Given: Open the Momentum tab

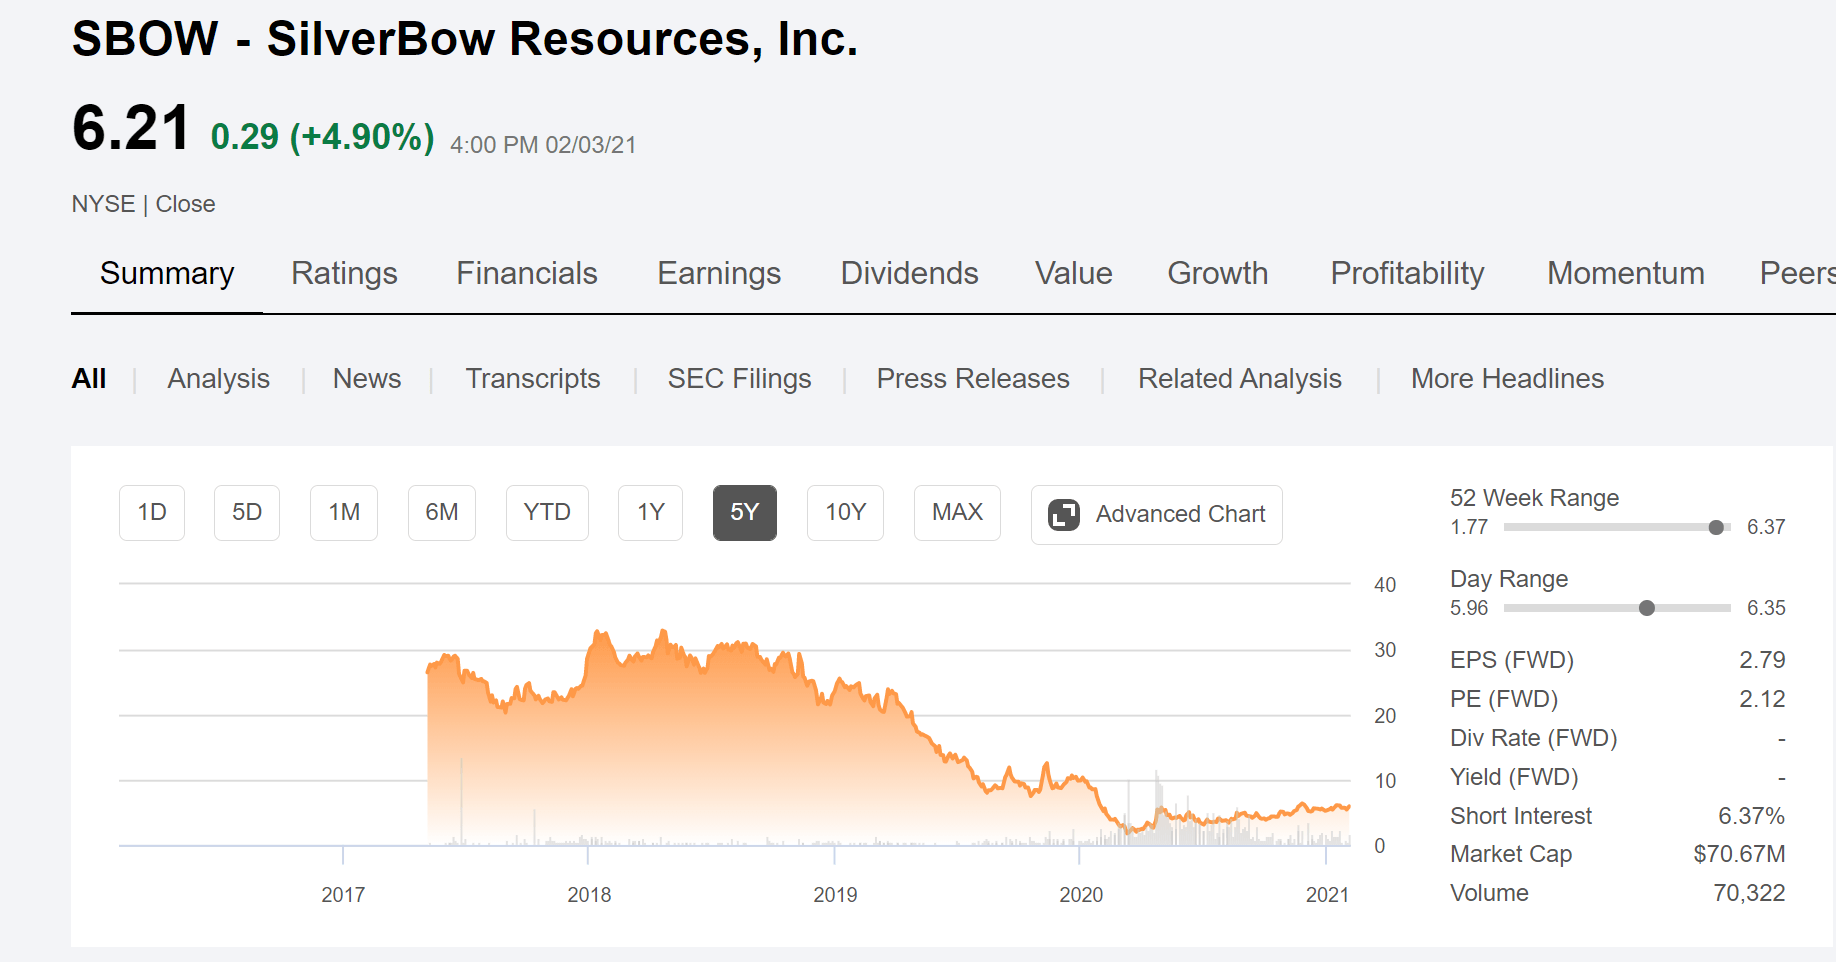Looking at the screenshot, I should click(1626, 273).
